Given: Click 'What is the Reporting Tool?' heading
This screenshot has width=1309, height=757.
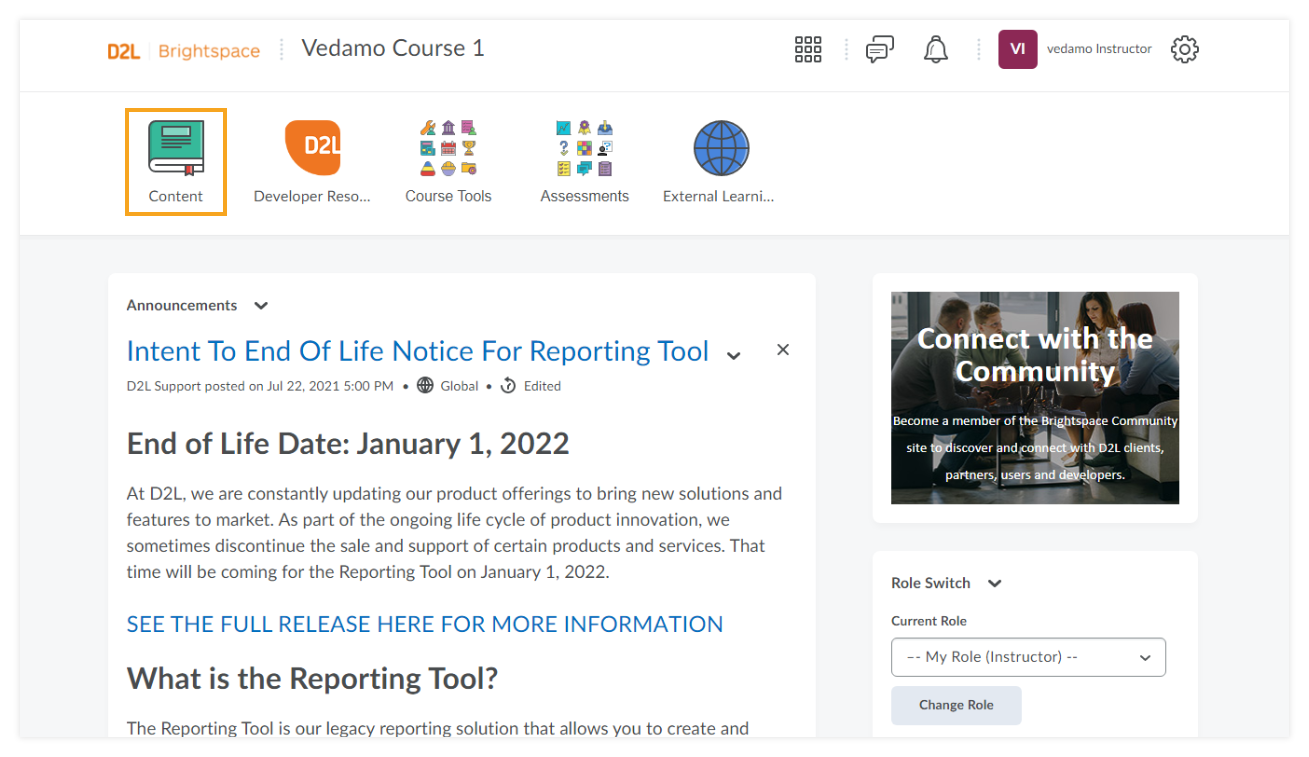Looking at the screenshot, I should point(312,679).
